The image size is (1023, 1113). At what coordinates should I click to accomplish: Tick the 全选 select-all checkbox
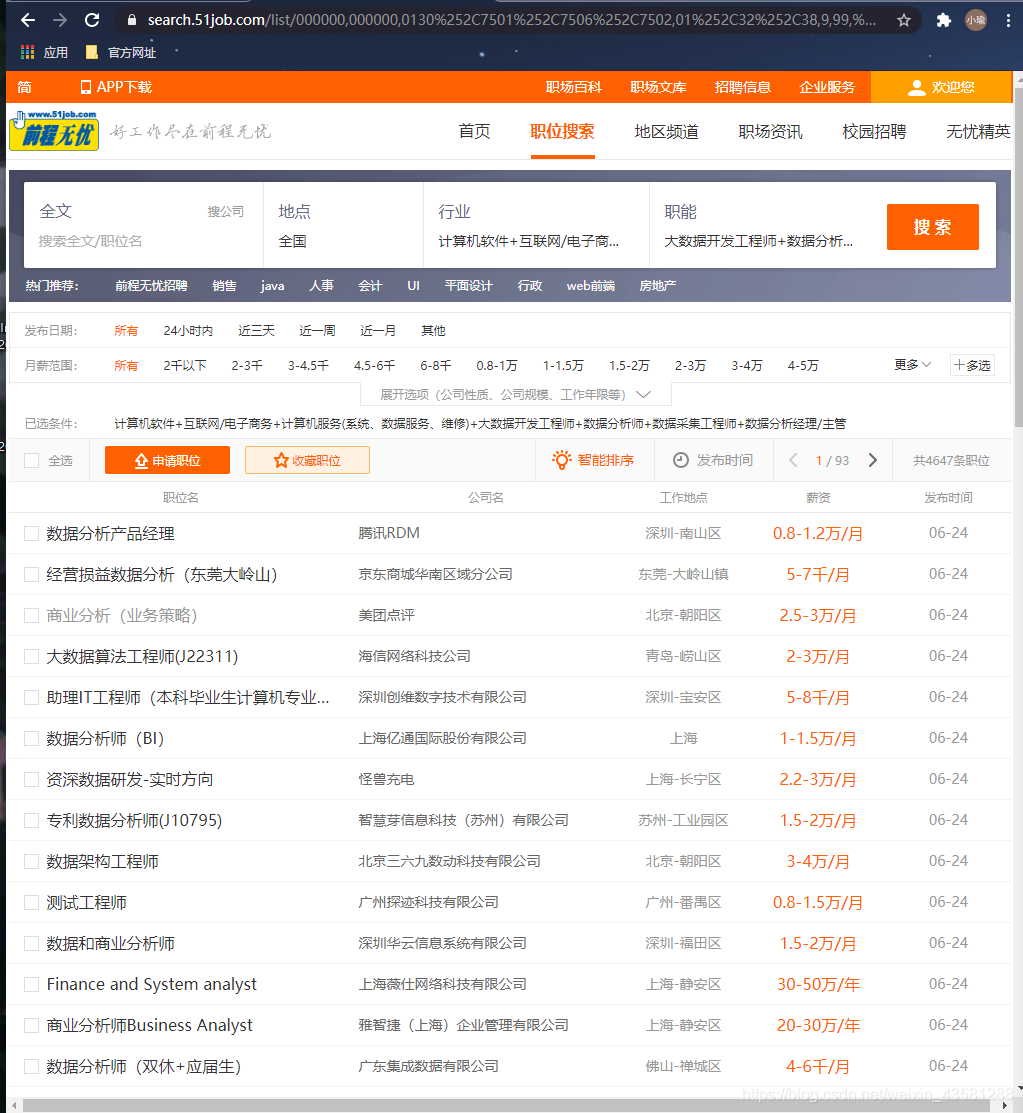coord(31,460)
